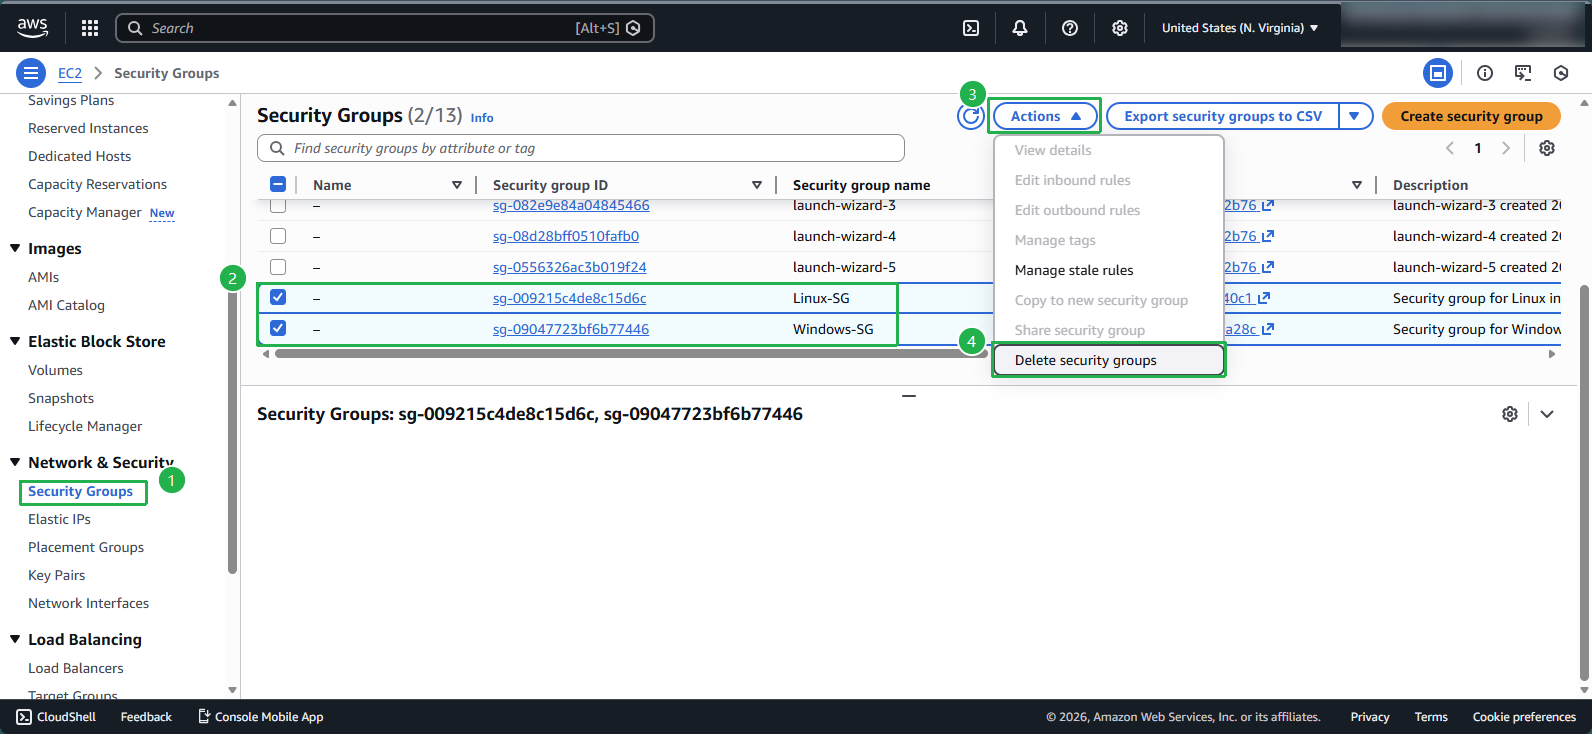
Task: Open the AWS services grid menu
Action: (x=90, y=28)
